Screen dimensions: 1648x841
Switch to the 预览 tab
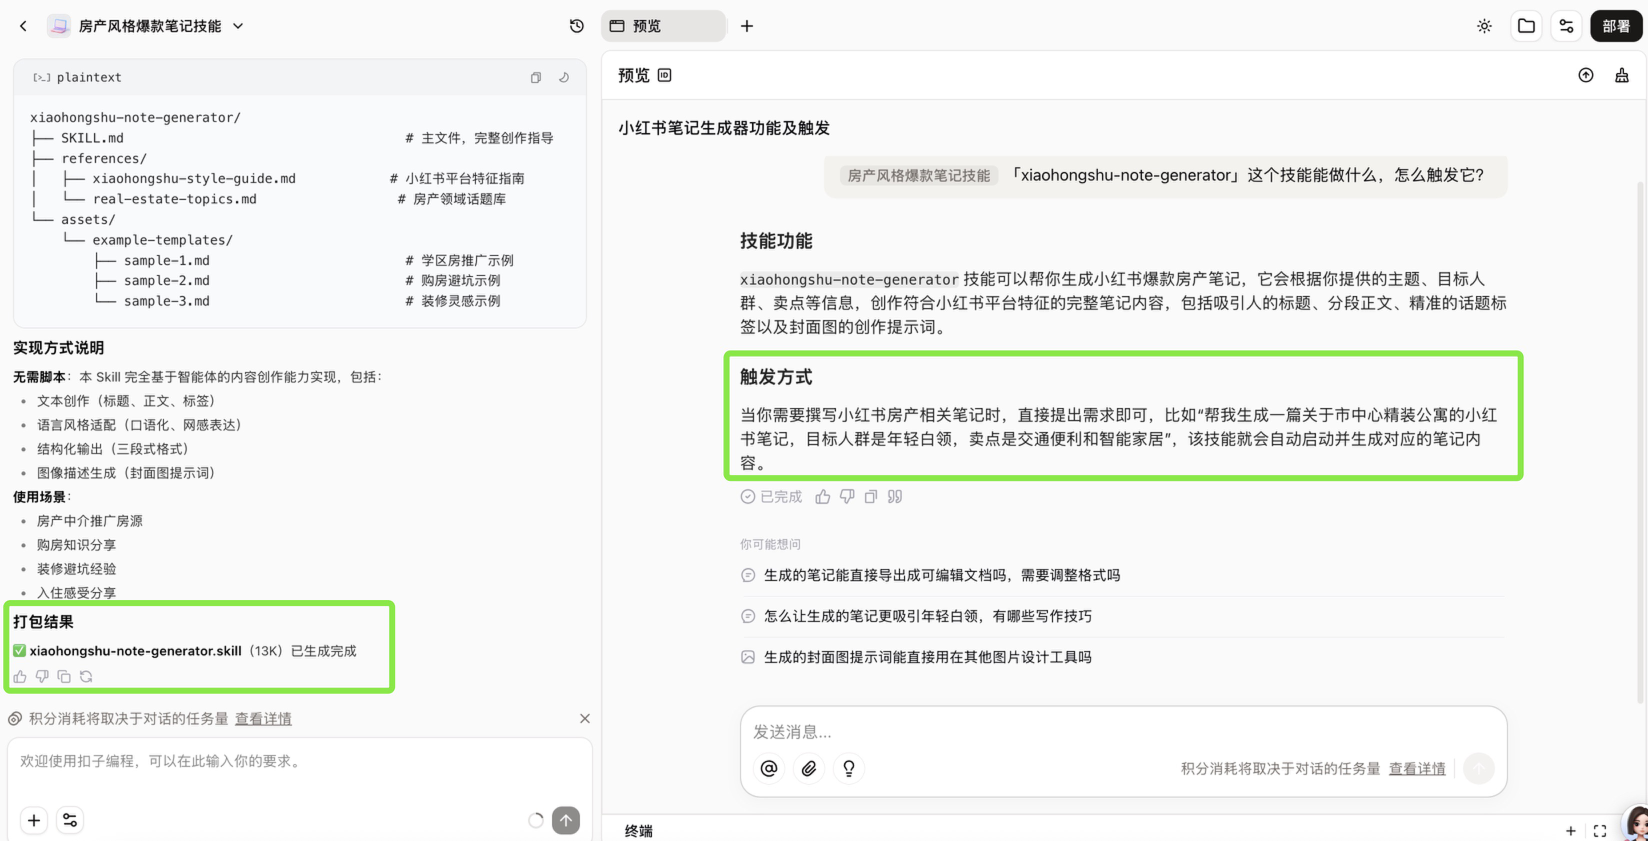[663, 26]
